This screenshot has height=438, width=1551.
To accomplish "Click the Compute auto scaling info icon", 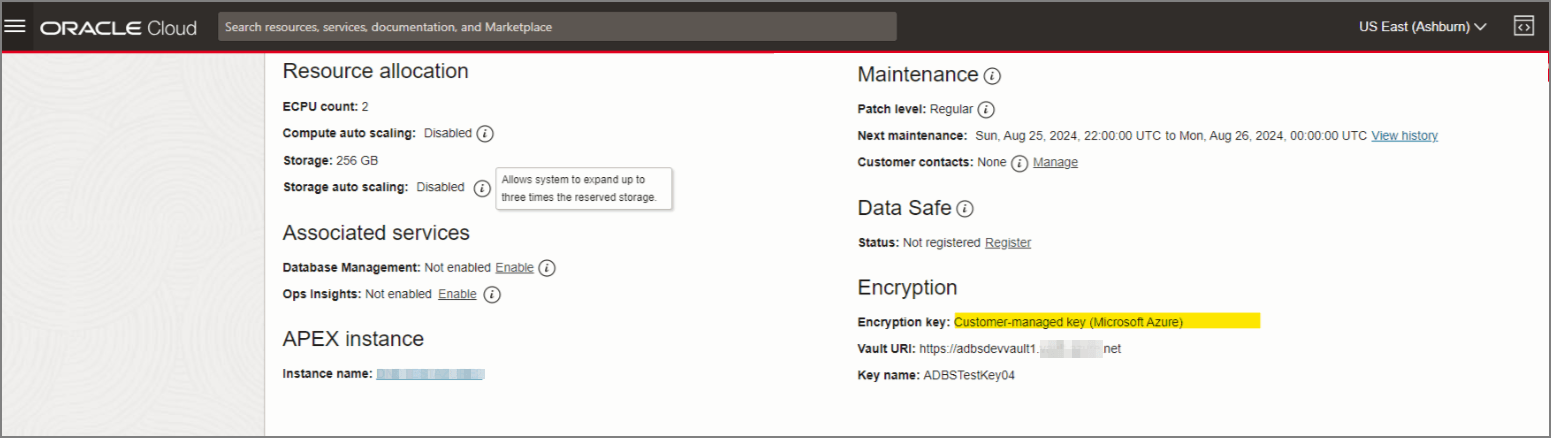I will 485,134.
